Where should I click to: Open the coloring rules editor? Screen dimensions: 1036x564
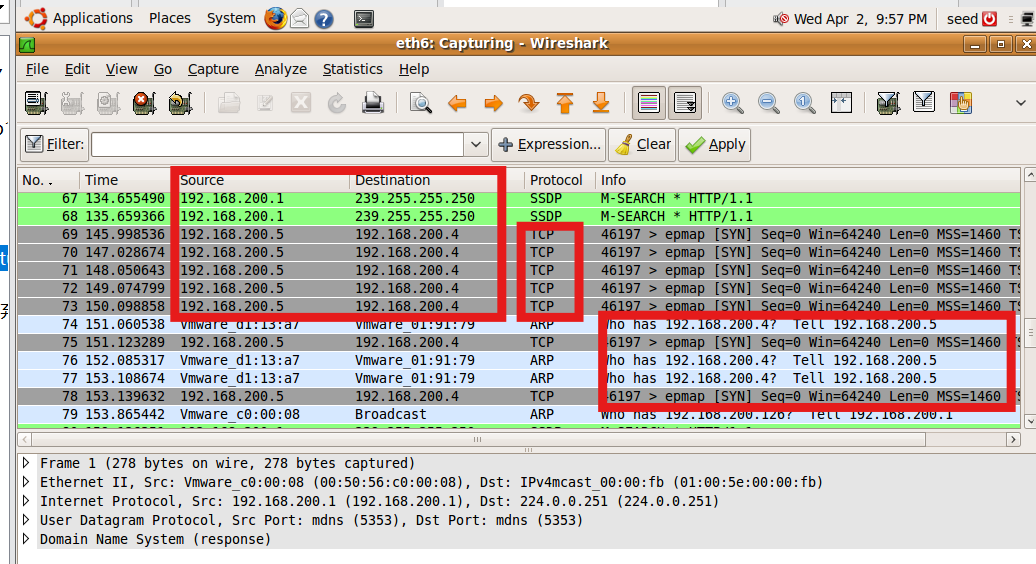pyautogui.click(x=960, y=103)
